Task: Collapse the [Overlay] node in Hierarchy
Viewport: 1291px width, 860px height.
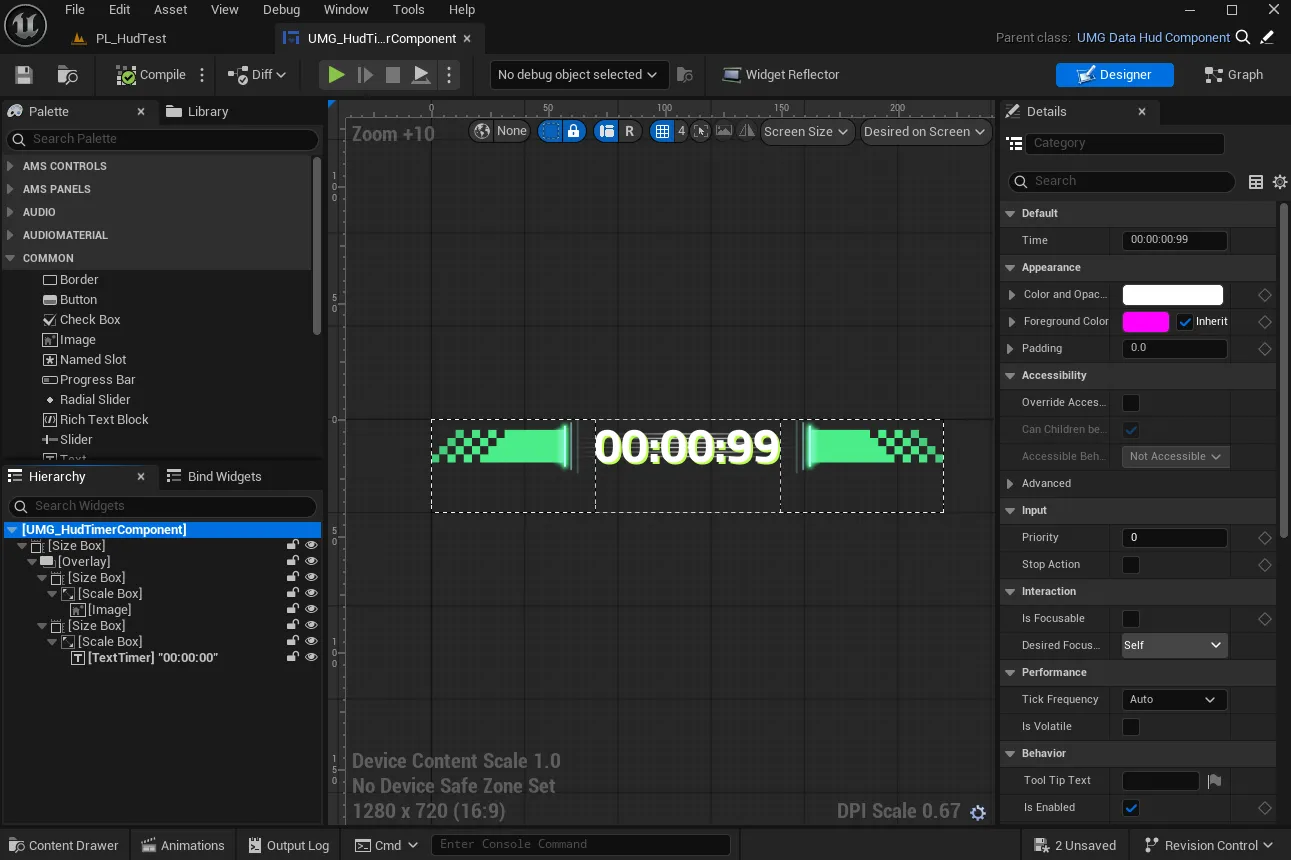Action: (x=31, y=561)
